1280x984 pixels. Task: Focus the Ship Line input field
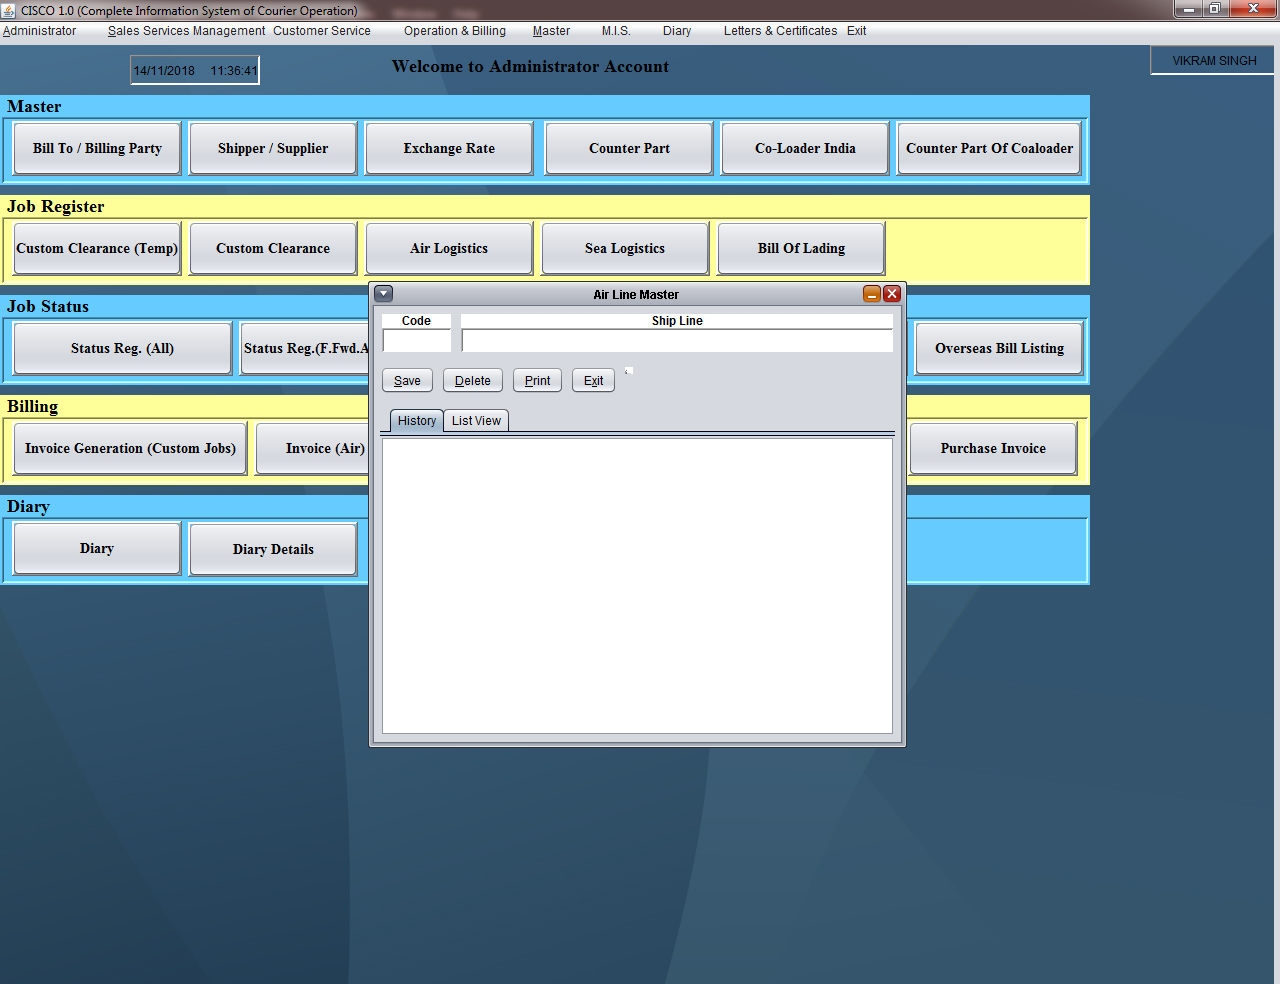(677, 341)
